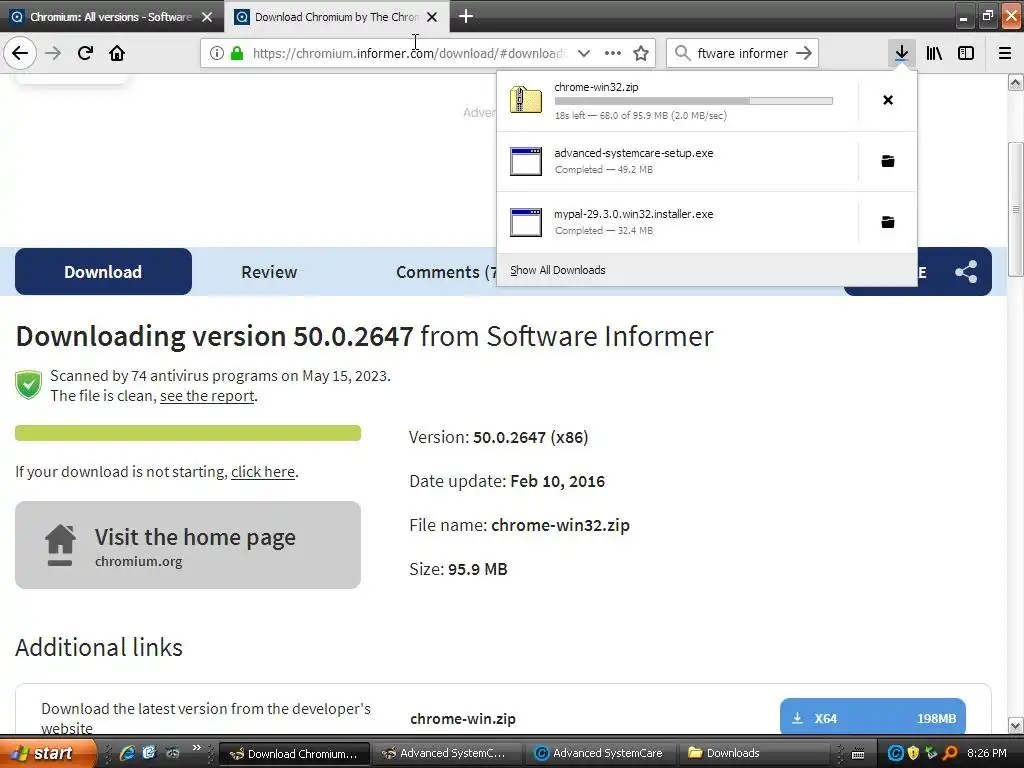Viewport: 1024px width, 768px height.
Task: Show sidebars toolbar icon
Action: (x=966, y=53)
